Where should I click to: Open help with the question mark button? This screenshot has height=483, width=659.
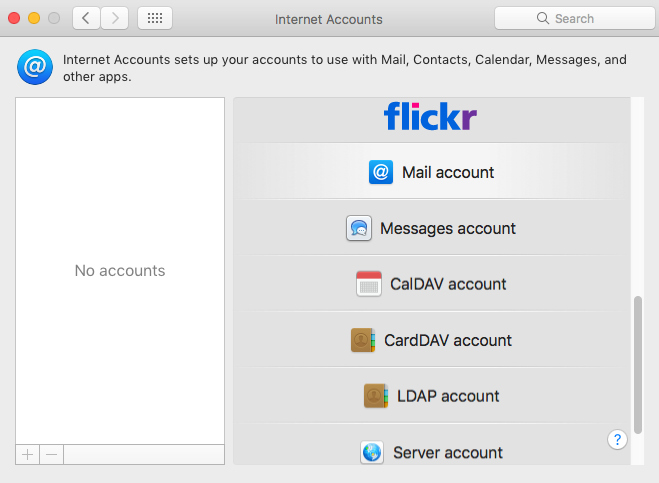617,440
